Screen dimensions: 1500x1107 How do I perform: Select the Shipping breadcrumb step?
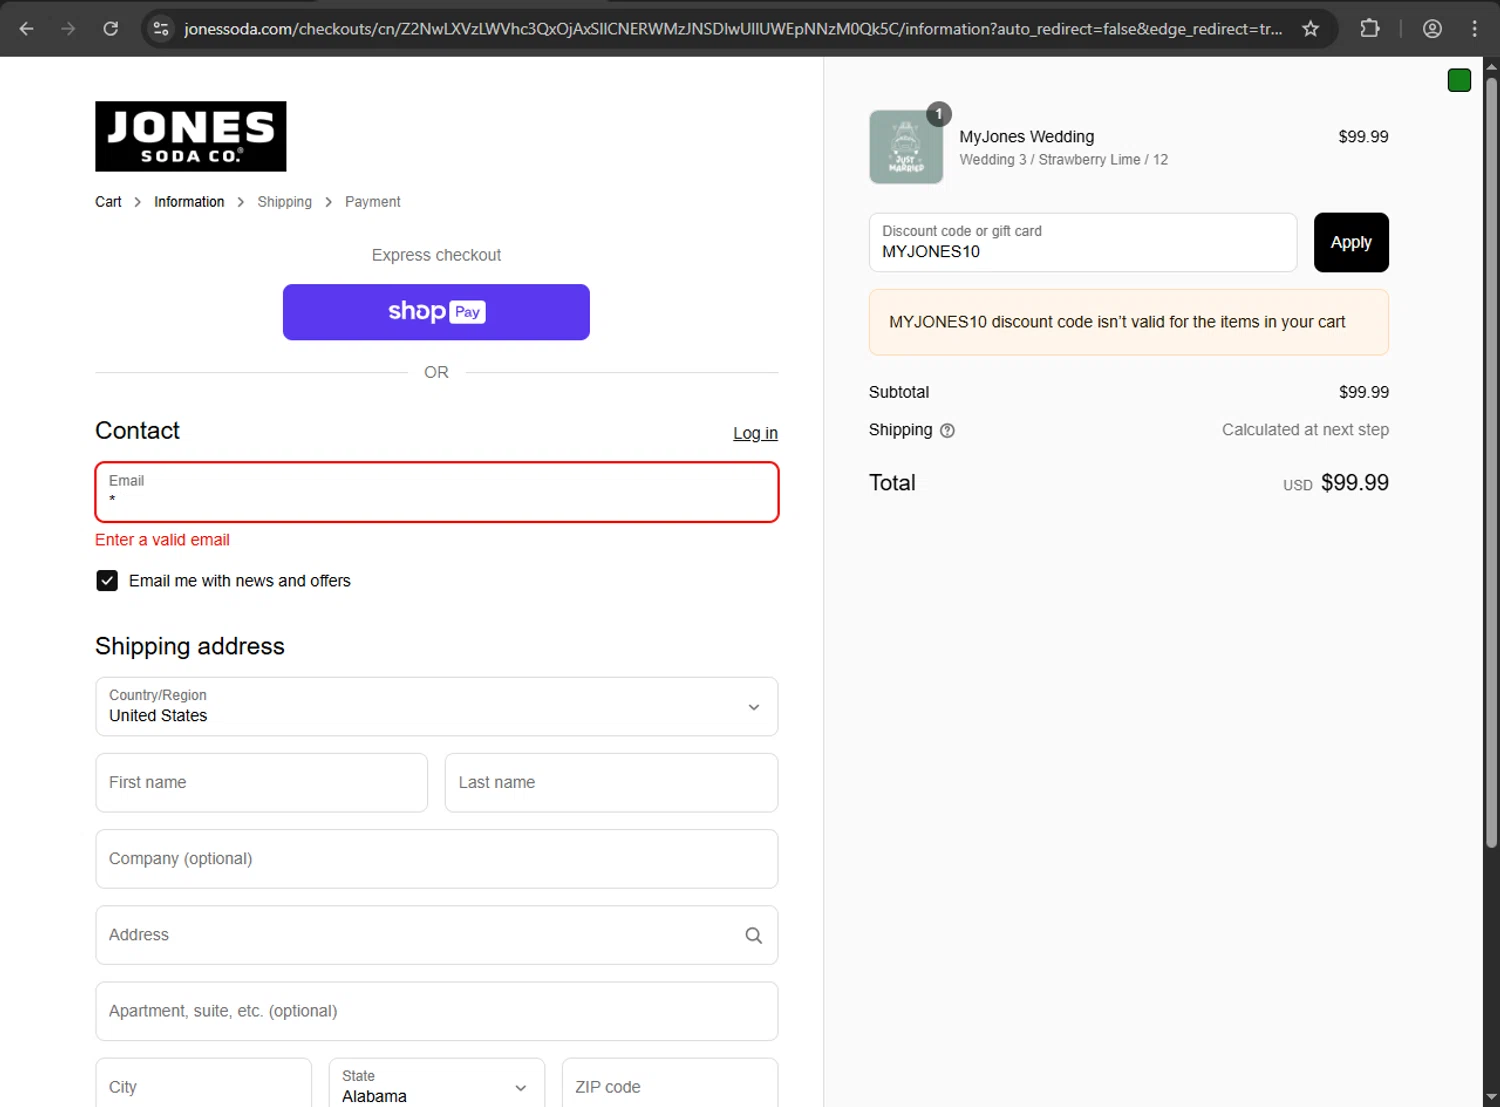pos(285,202)
